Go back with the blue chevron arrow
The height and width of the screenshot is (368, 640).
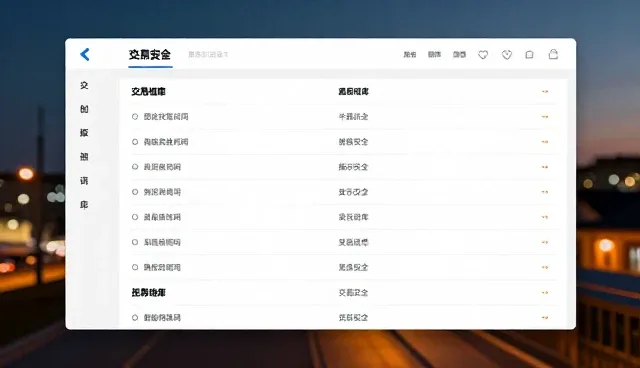(85, 54)
